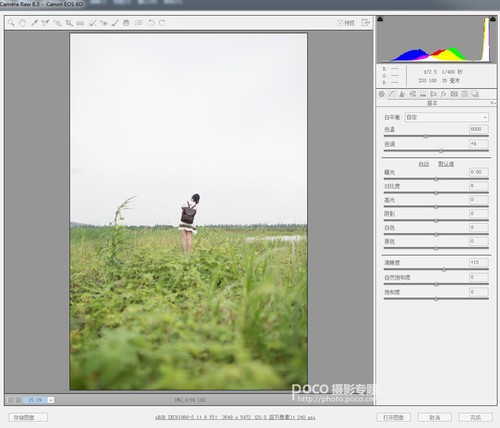The height and width of the screenshot is (428, 500).
Task: Click the Clarity slider handle
Action: (x=444, y=269)
